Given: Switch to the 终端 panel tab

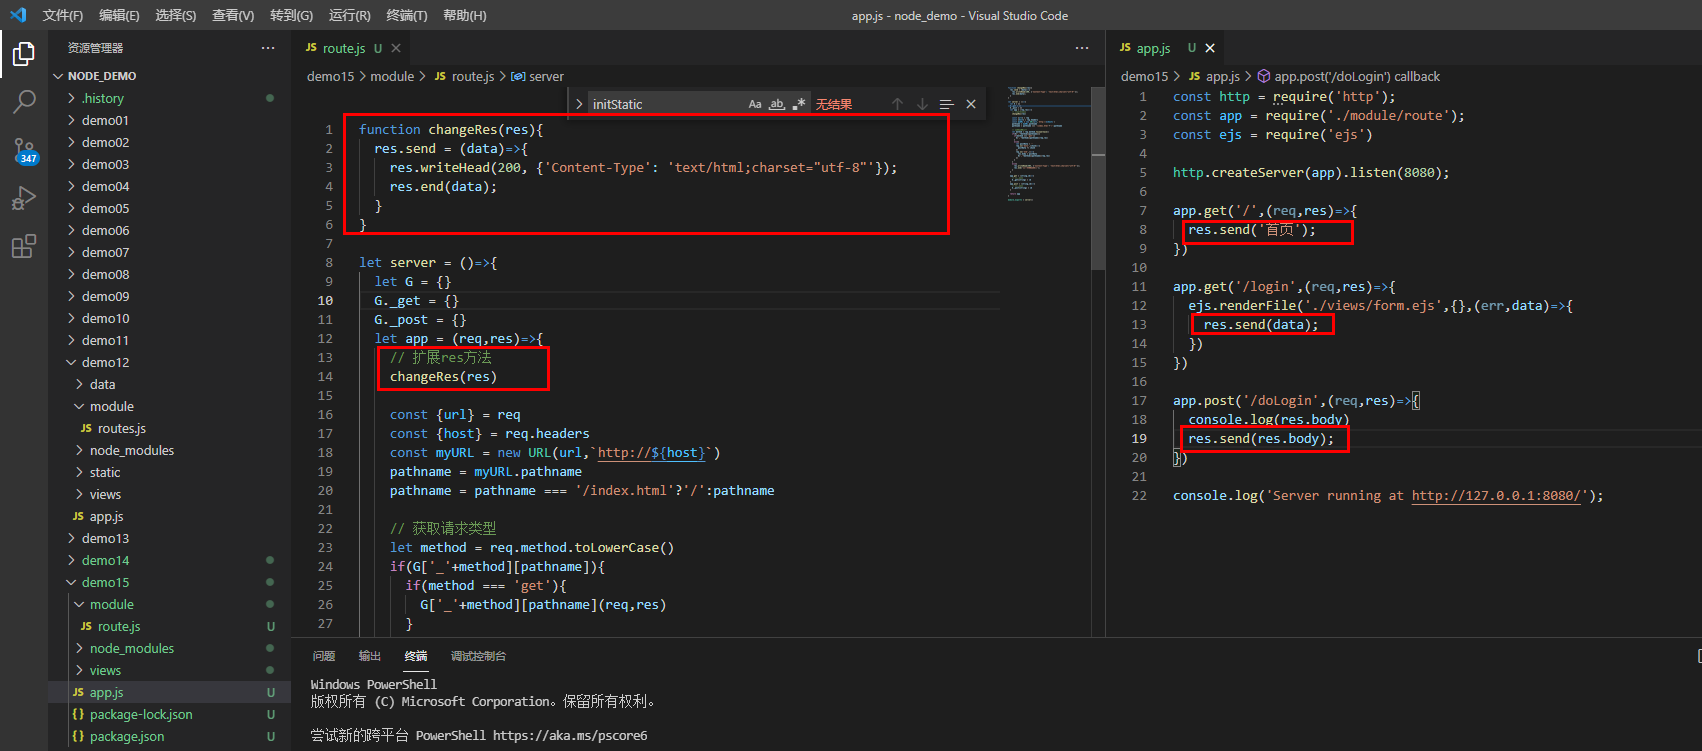Looking at the screenshot, I should [x=416, y=656].
